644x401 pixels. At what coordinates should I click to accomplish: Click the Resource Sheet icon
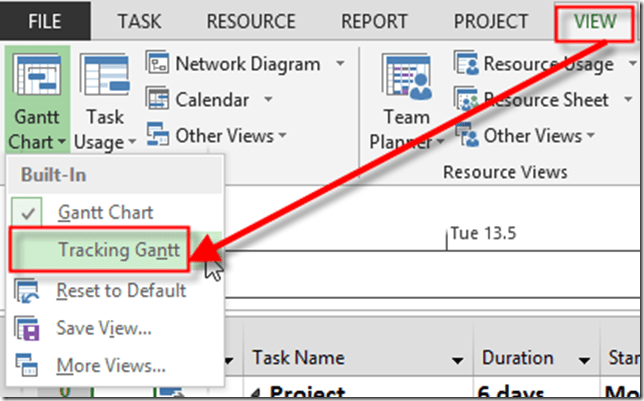pyautogui.click(x=467, y=99)
